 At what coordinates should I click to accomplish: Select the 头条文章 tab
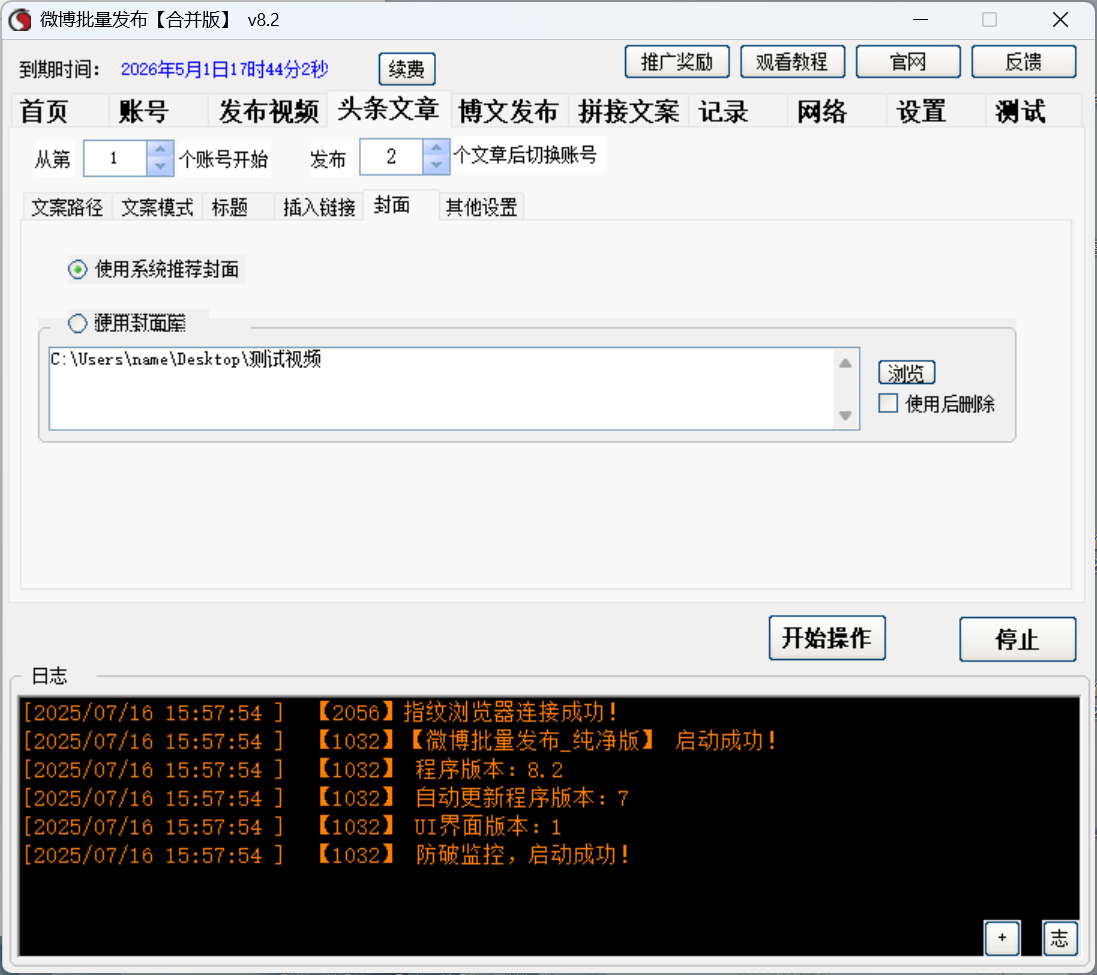[x=388, y=108]
